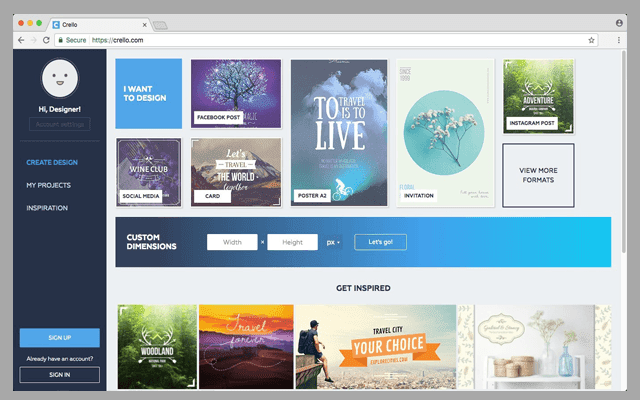Bookmark page with the star icon
The height and width of the screenshot is (400, 640).
coord(591,40)
